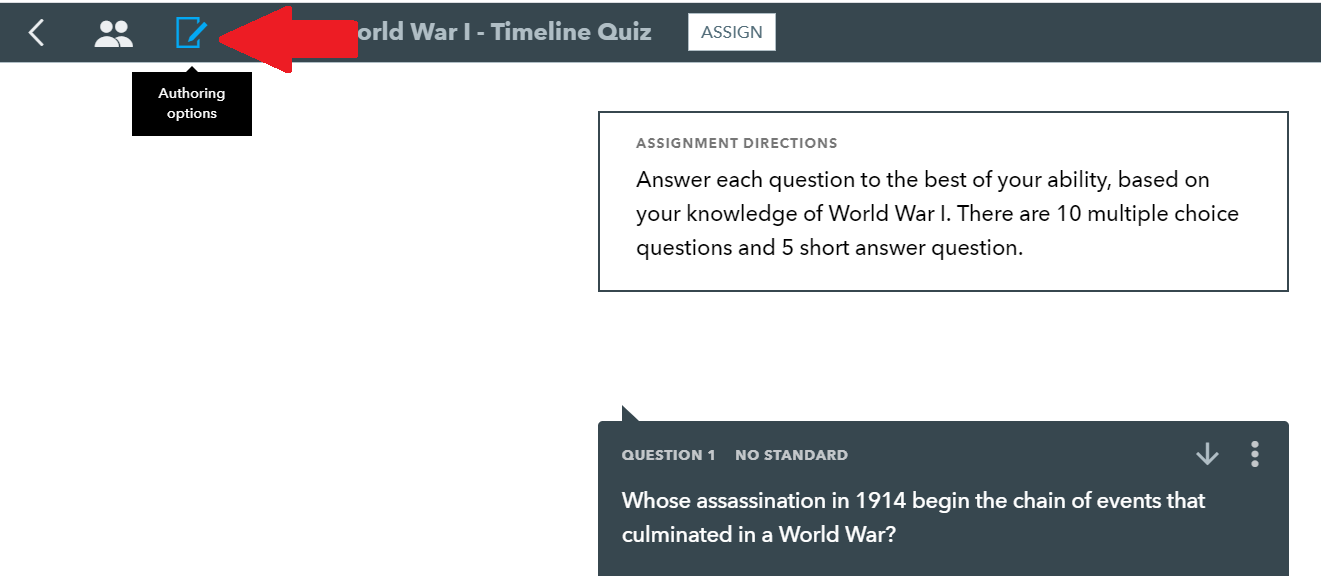Click the Authoring options tooltip
The width and height of the screenshot is (1321, 586).
pyautogui.click(x=192, y=104)
